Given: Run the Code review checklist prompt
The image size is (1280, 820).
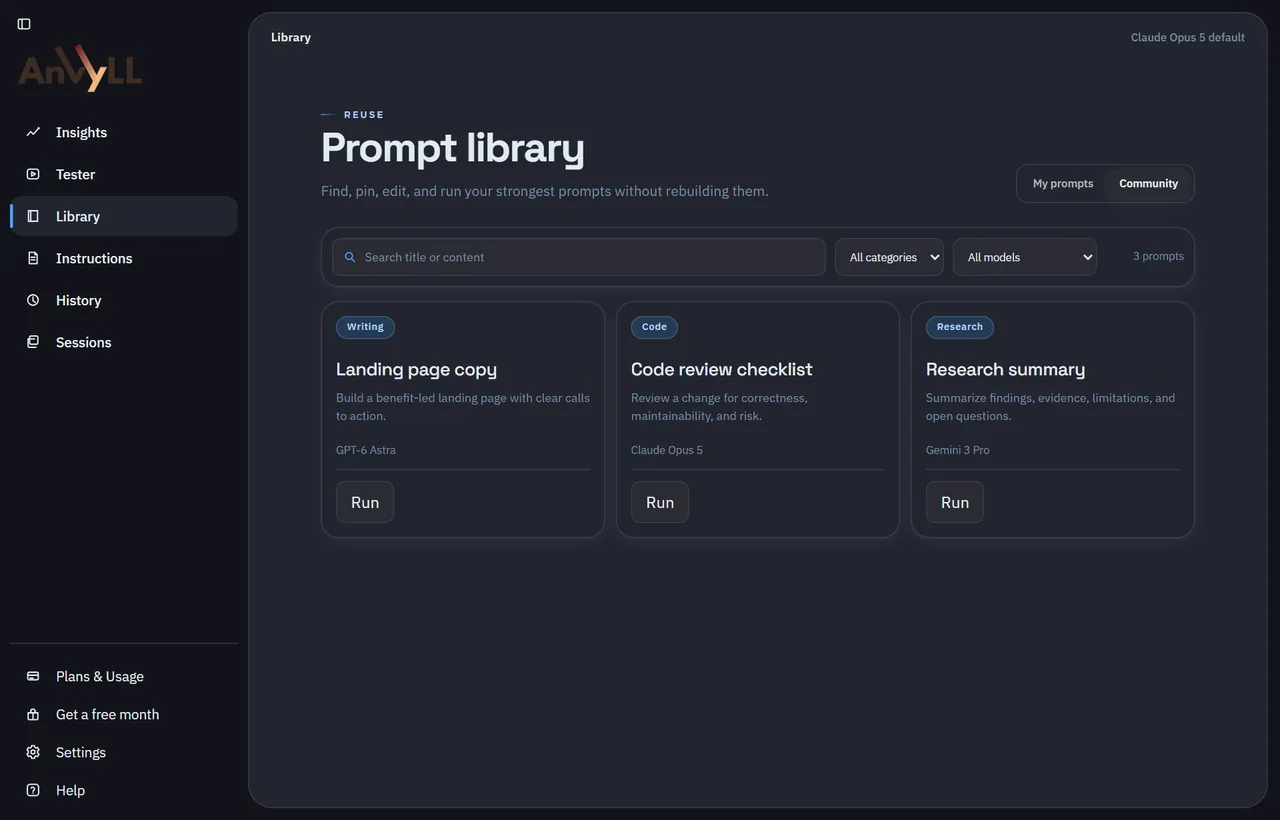Looking at the screenshot, I should (660, 502).
